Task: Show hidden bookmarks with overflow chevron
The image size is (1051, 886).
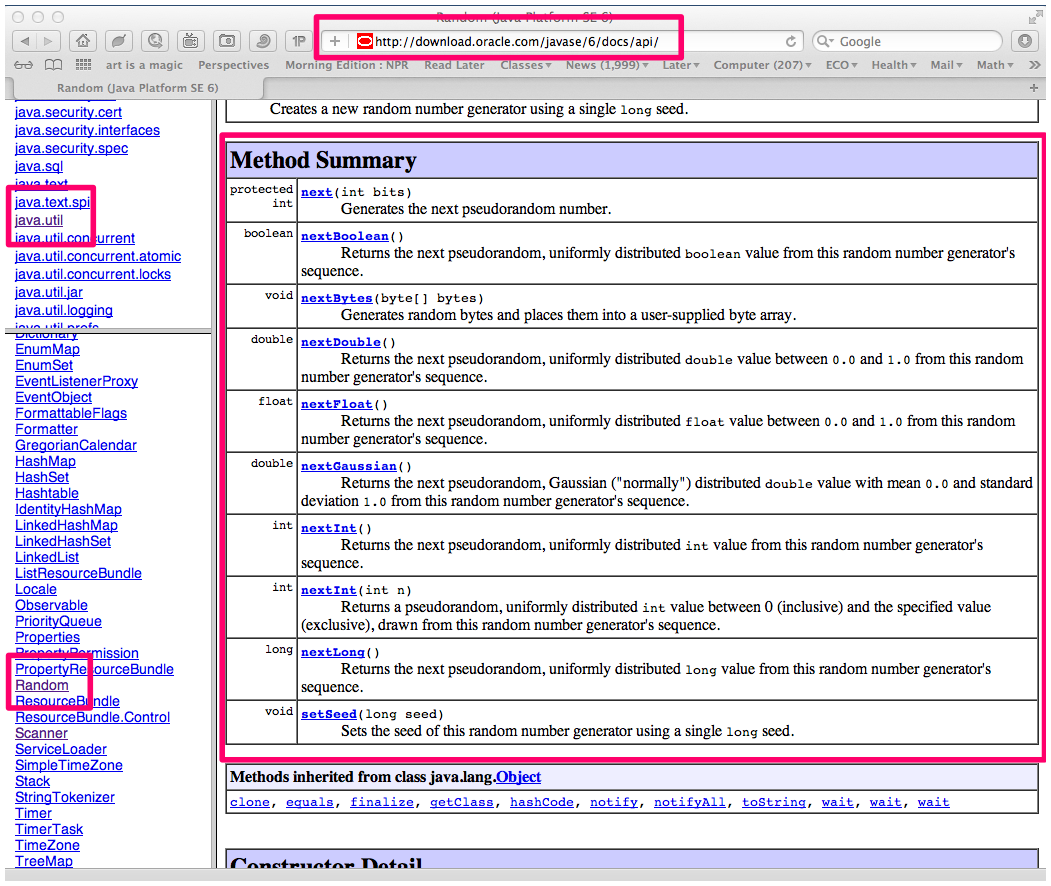Action: [1034, 65]
